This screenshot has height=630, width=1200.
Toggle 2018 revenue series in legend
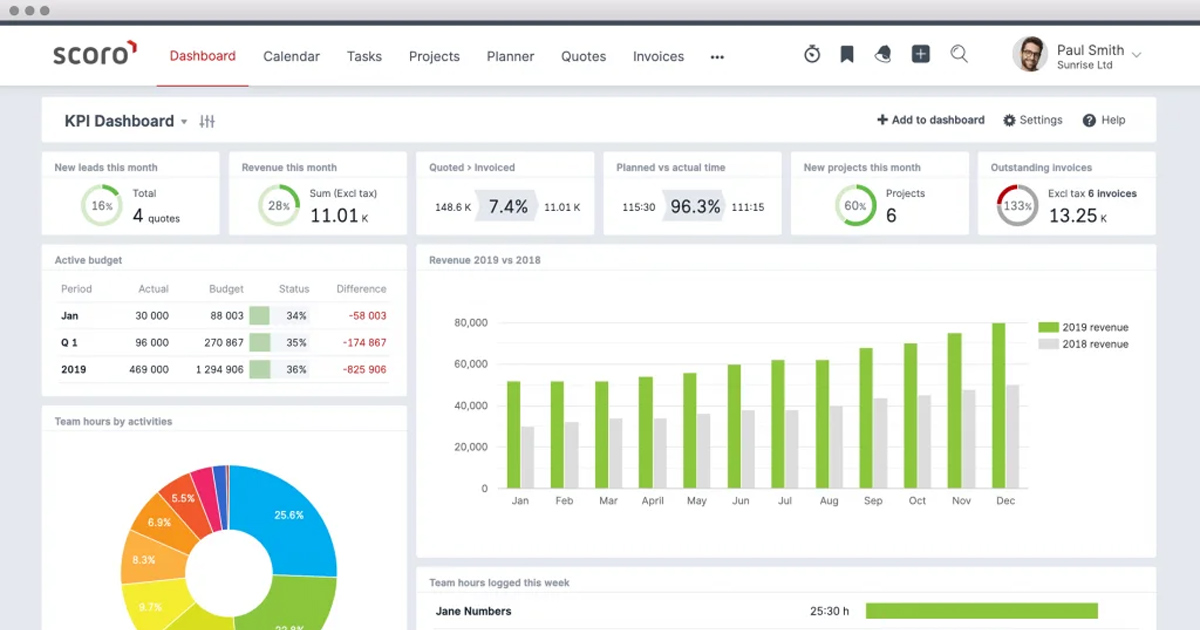1083,344
